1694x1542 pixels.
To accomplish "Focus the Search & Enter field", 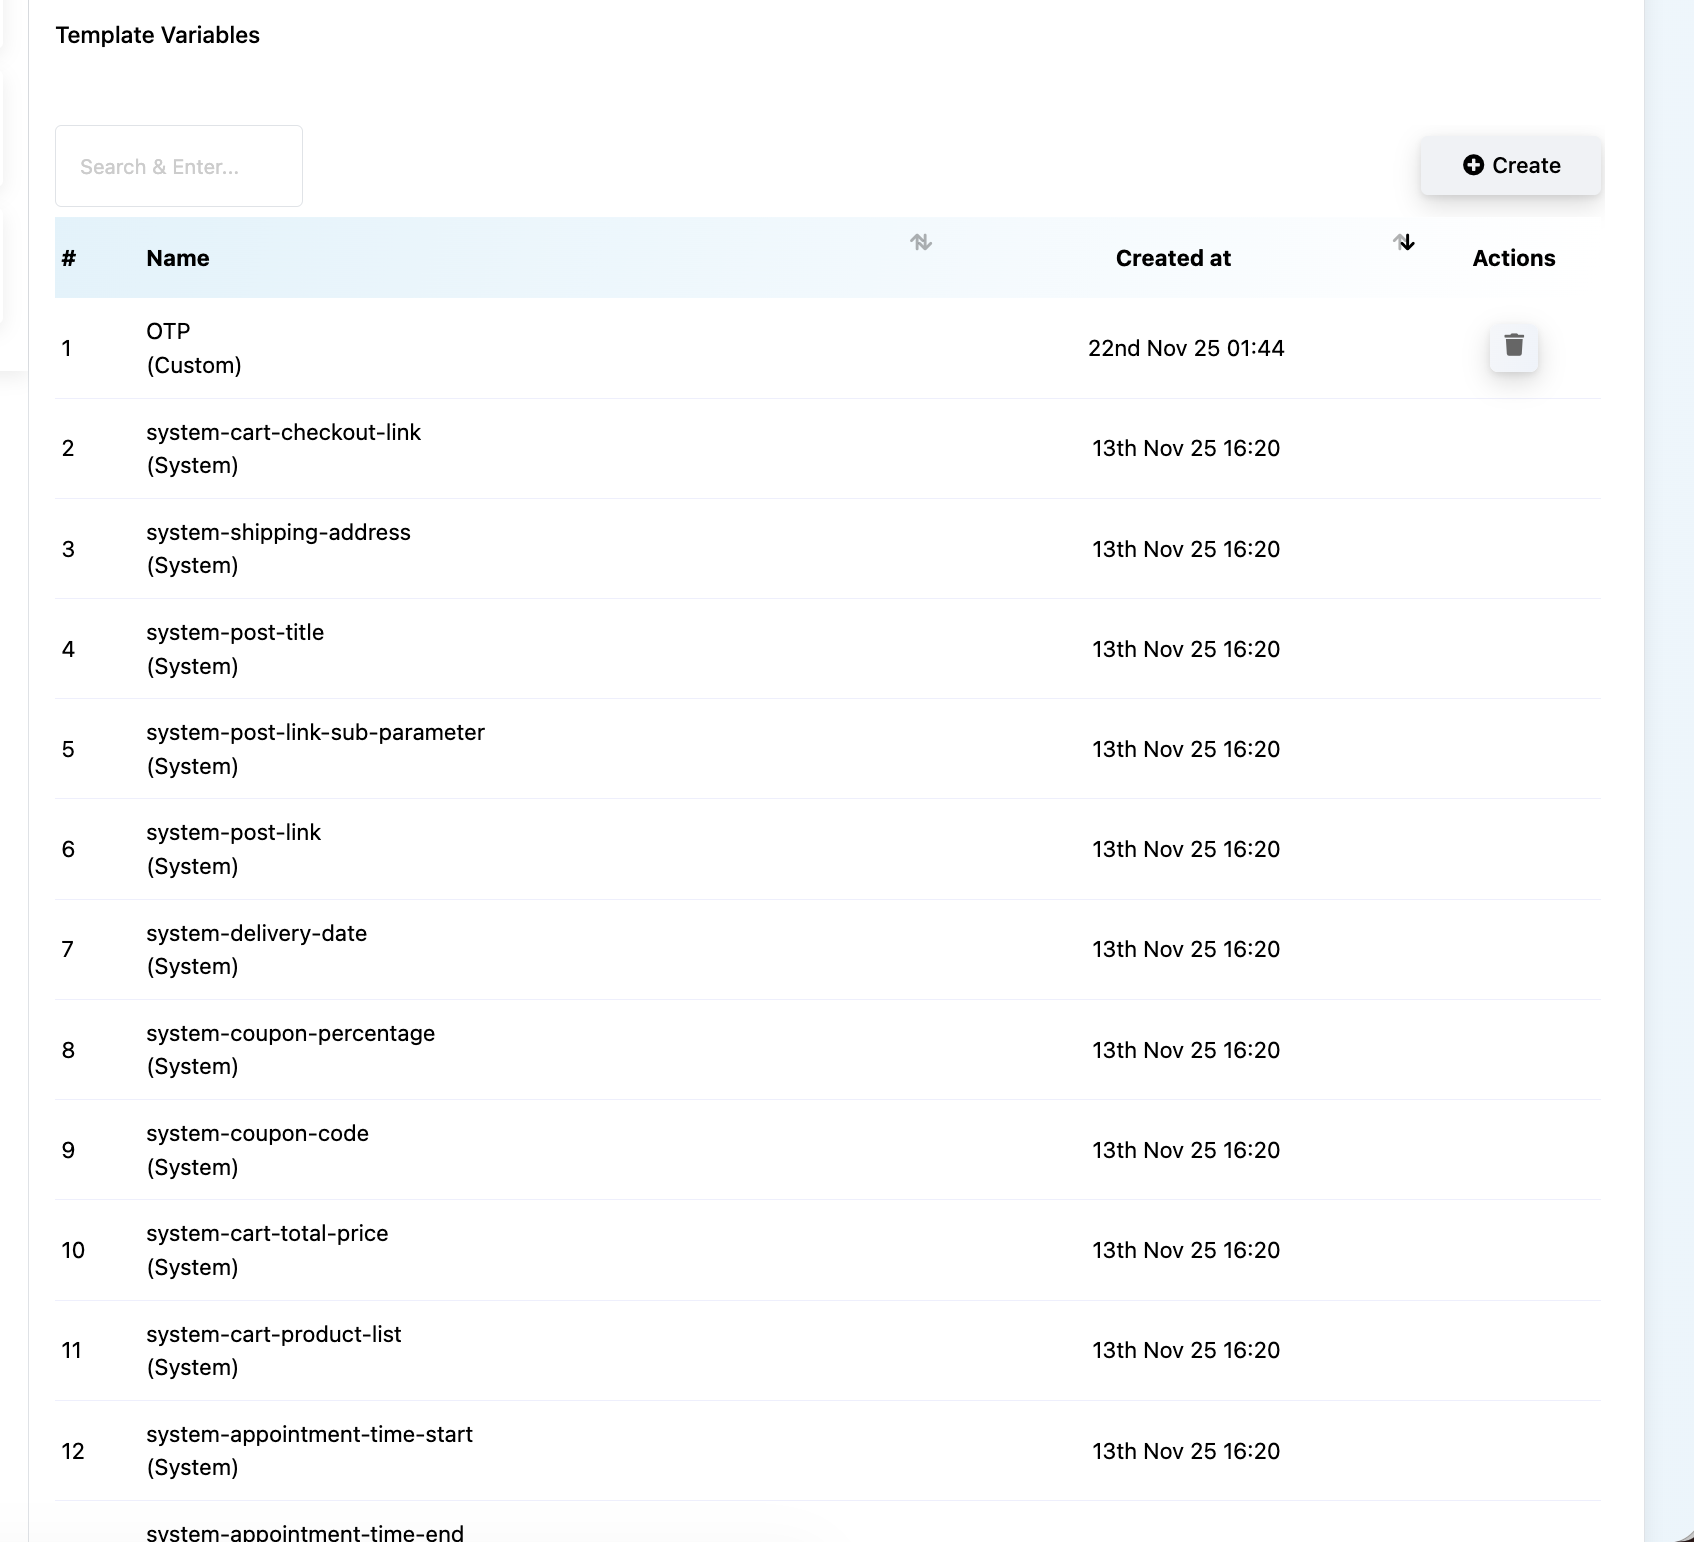I will (179, 166).
